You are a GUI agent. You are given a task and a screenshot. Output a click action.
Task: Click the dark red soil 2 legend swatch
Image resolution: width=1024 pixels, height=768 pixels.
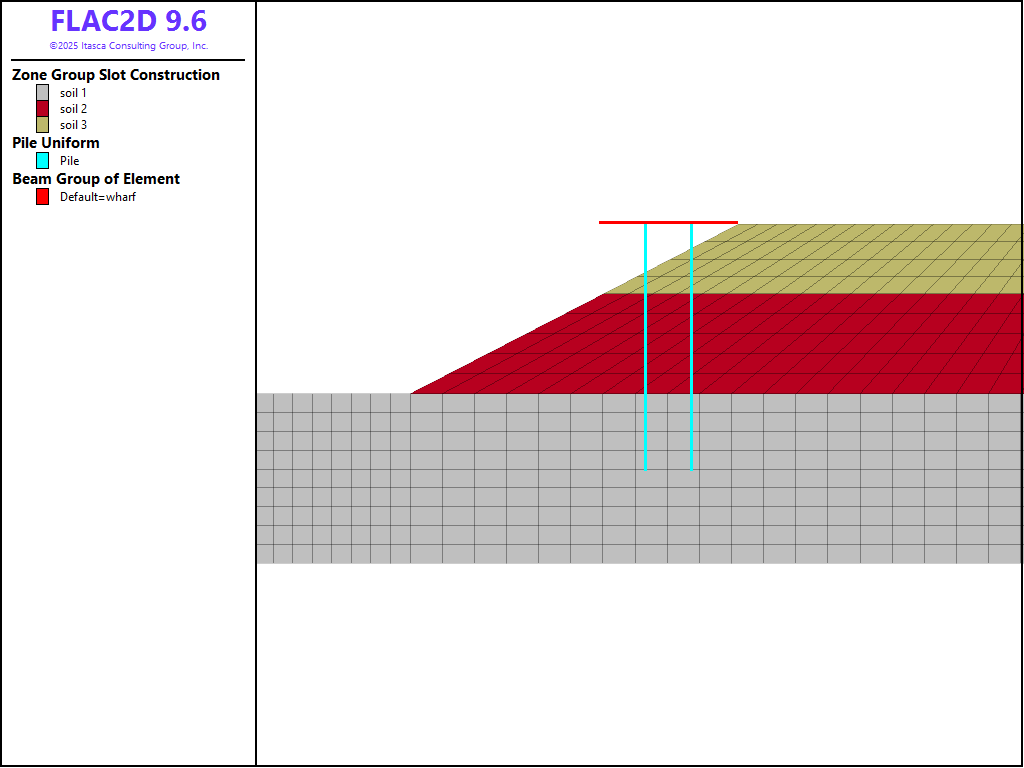click(42, 109)
